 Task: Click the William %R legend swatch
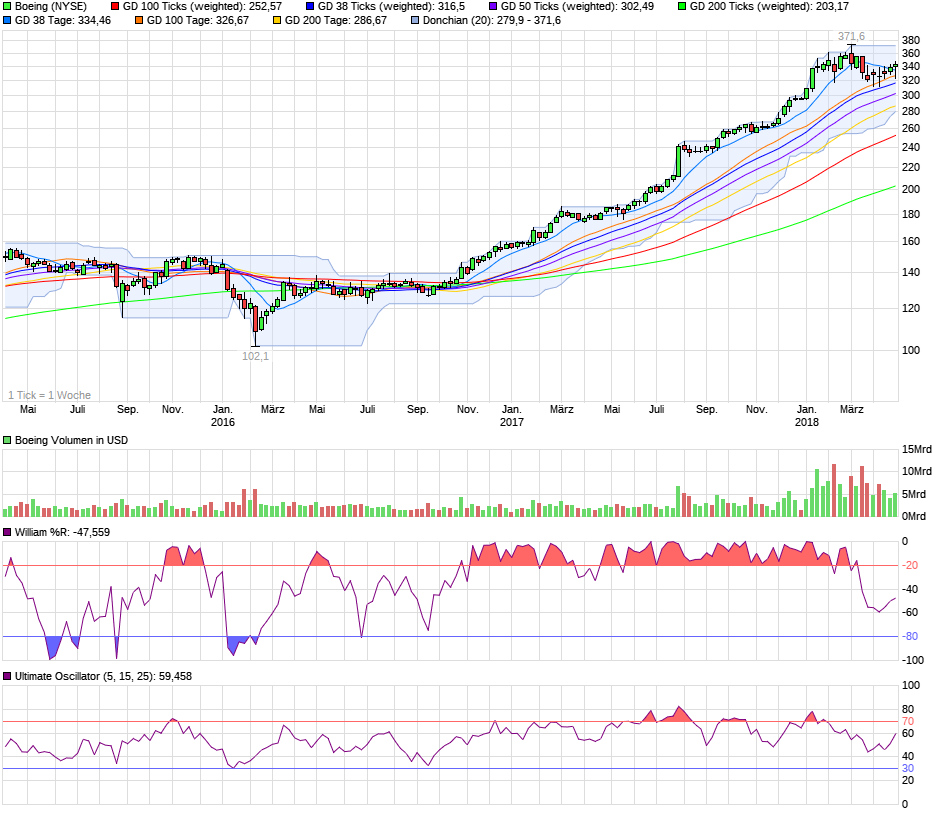[x=7, y=532]
